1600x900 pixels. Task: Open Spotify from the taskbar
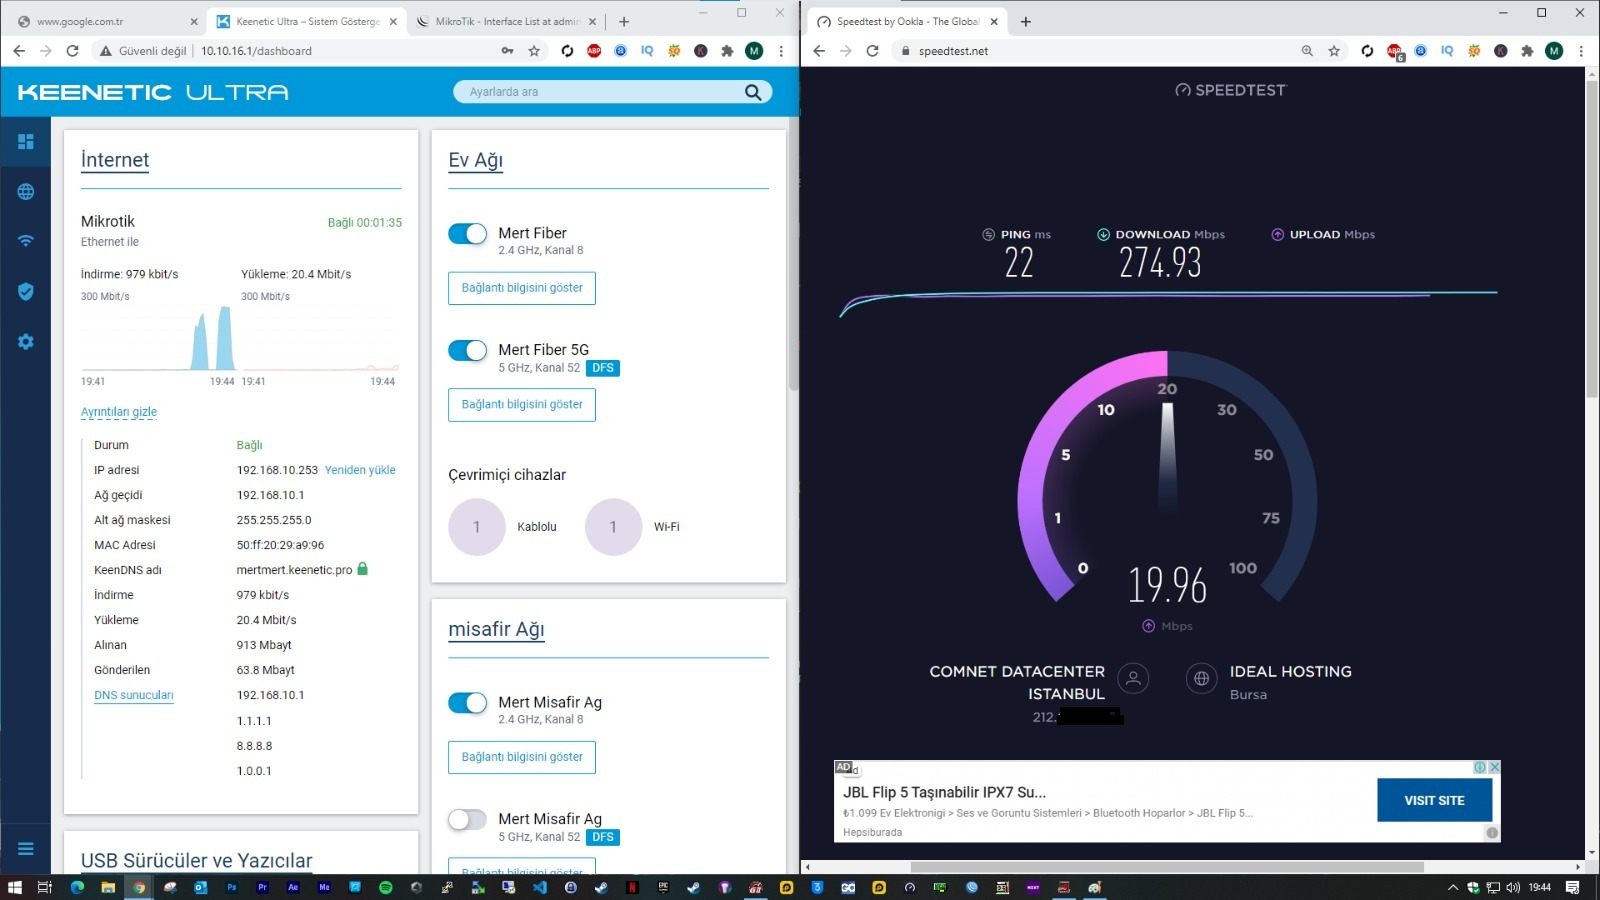[x=386, y=887]
